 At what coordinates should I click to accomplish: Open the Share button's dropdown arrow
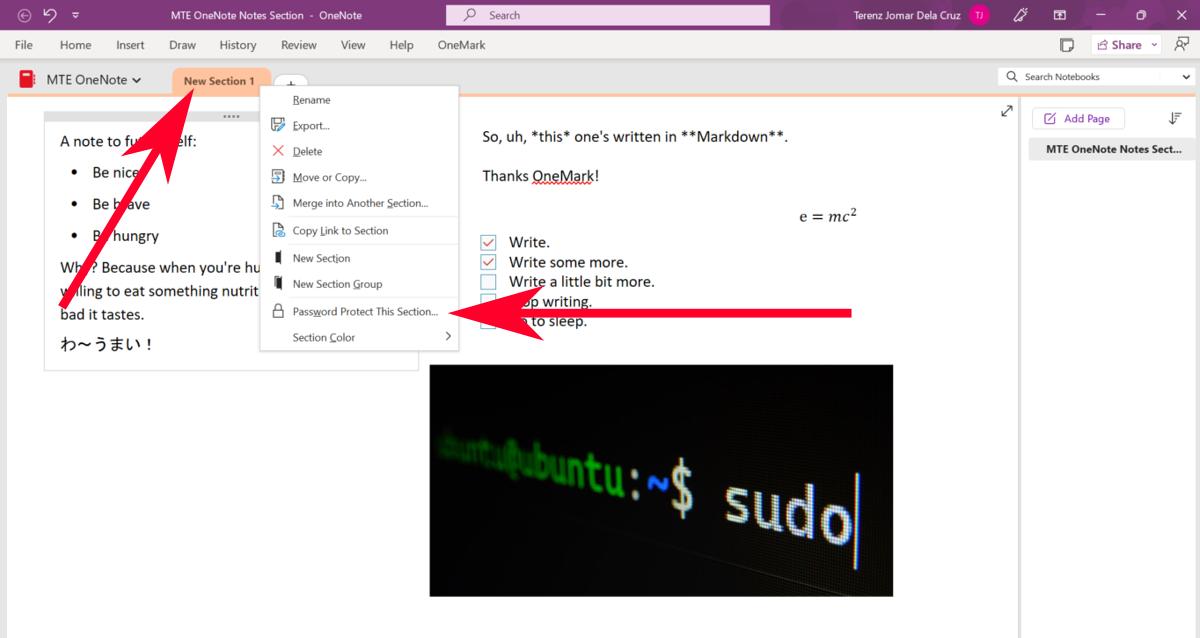point(1154,44)
